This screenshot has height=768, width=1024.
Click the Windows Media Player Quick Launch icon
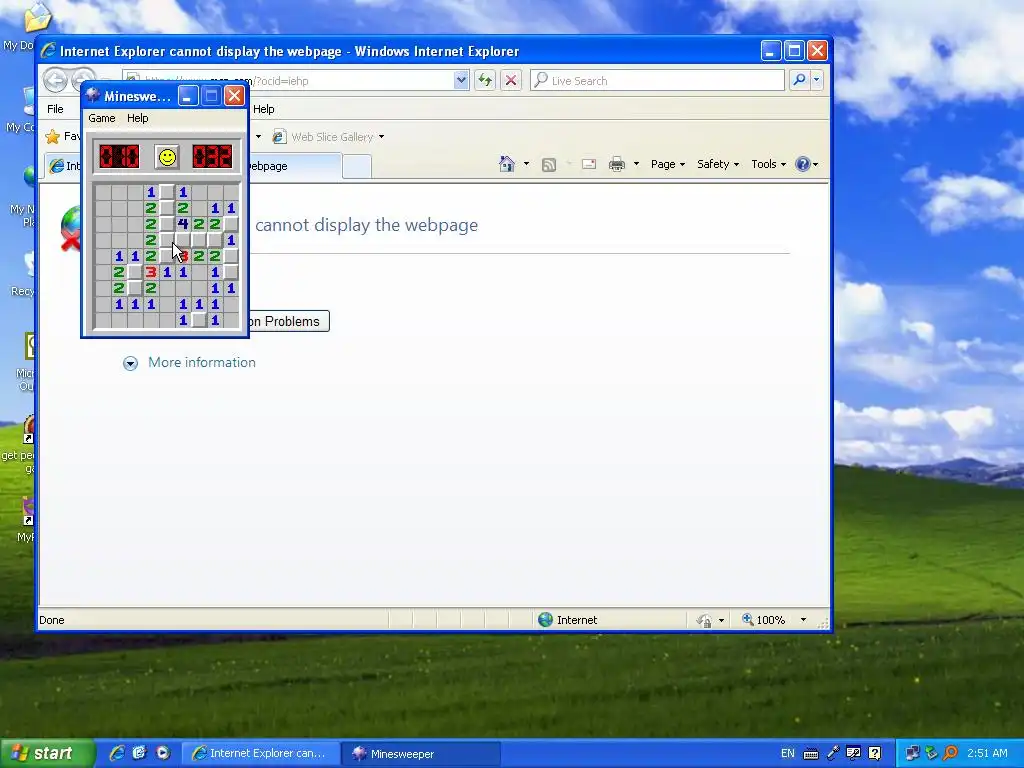163,753
